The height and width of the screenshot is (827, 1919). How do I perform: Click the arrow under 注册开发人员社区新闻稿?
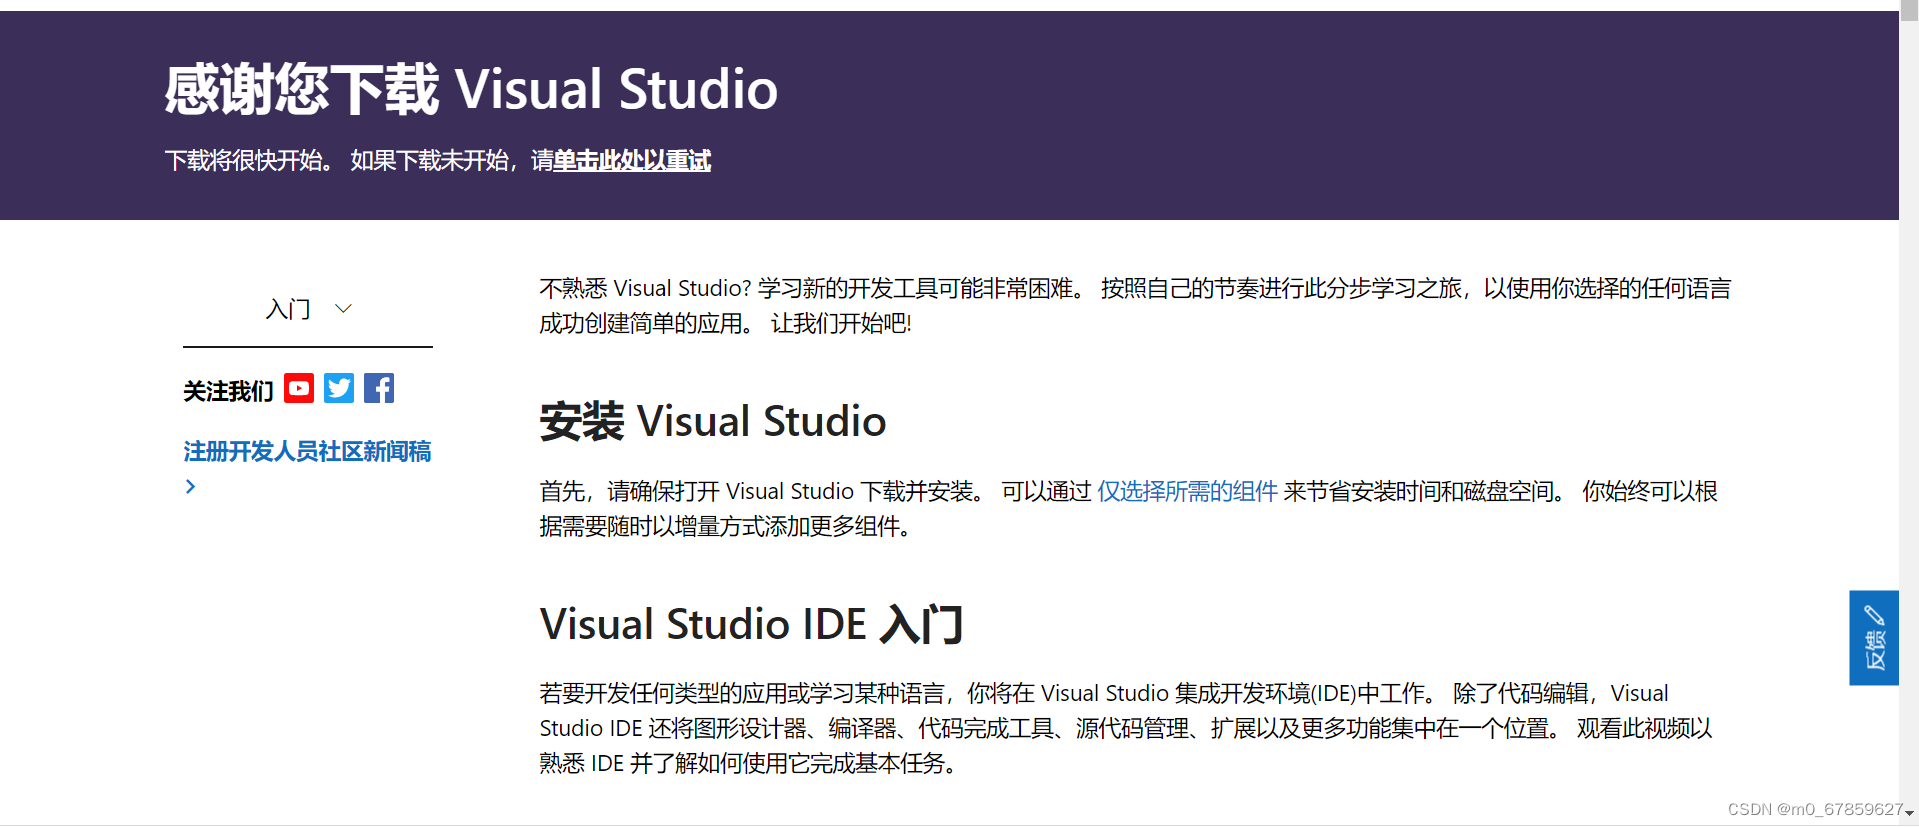(x=190, y=487)
